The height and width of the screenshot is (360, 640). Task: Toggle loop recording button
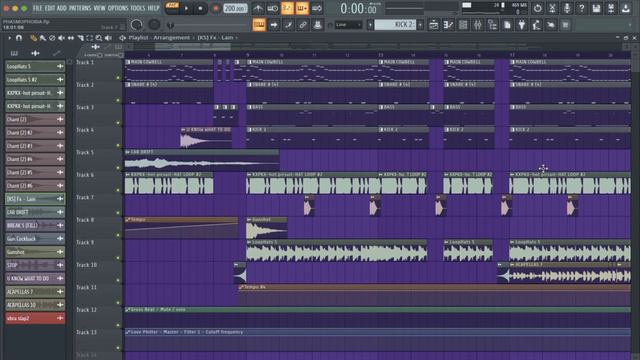(x=317, y=8)
